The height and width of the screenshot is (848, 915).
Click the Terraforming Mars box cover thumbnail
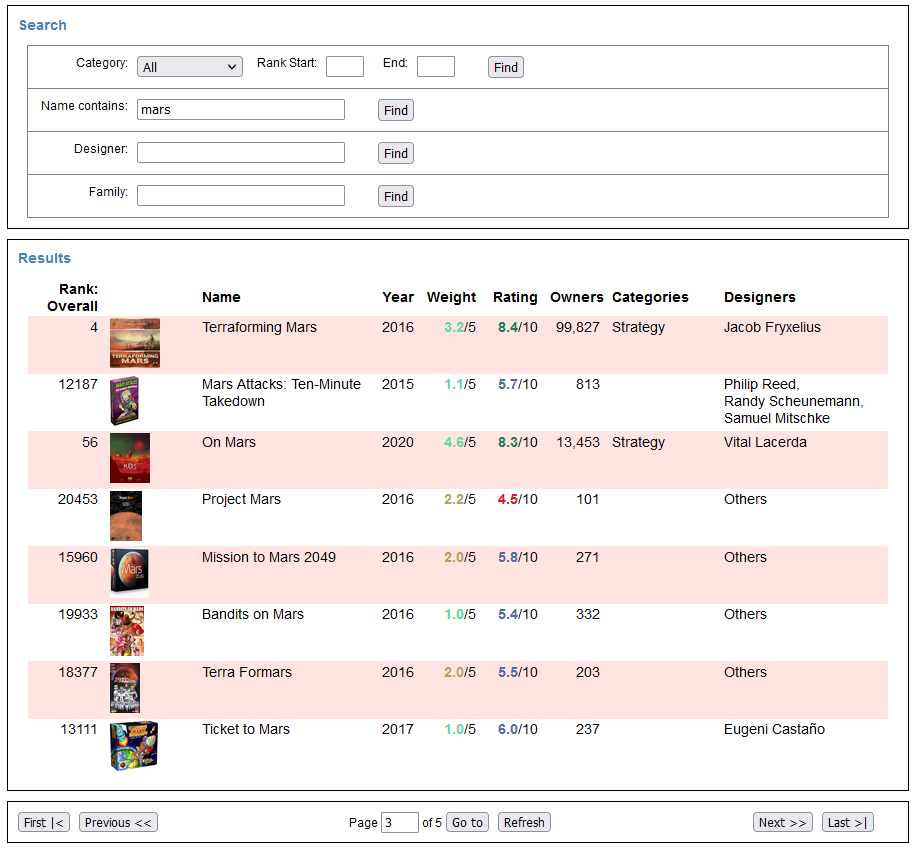[134, 343]
